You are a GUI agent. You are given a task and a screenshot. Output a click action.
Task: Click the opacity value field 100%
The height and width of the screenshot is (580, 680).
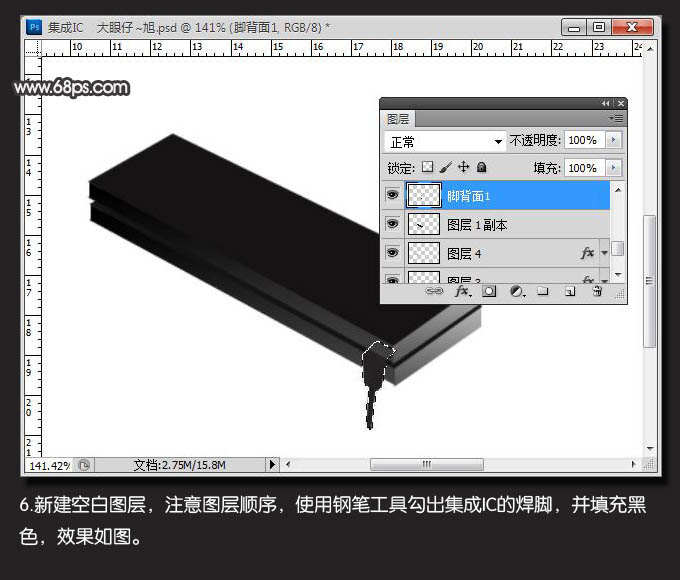click(585, 140)
